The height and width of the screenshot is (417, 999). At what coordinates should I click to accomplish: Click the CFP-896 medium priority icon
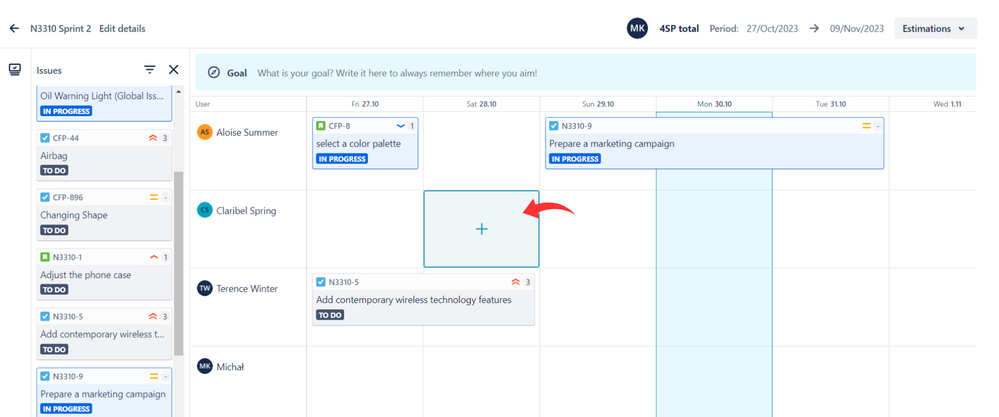tap(154, 197)
